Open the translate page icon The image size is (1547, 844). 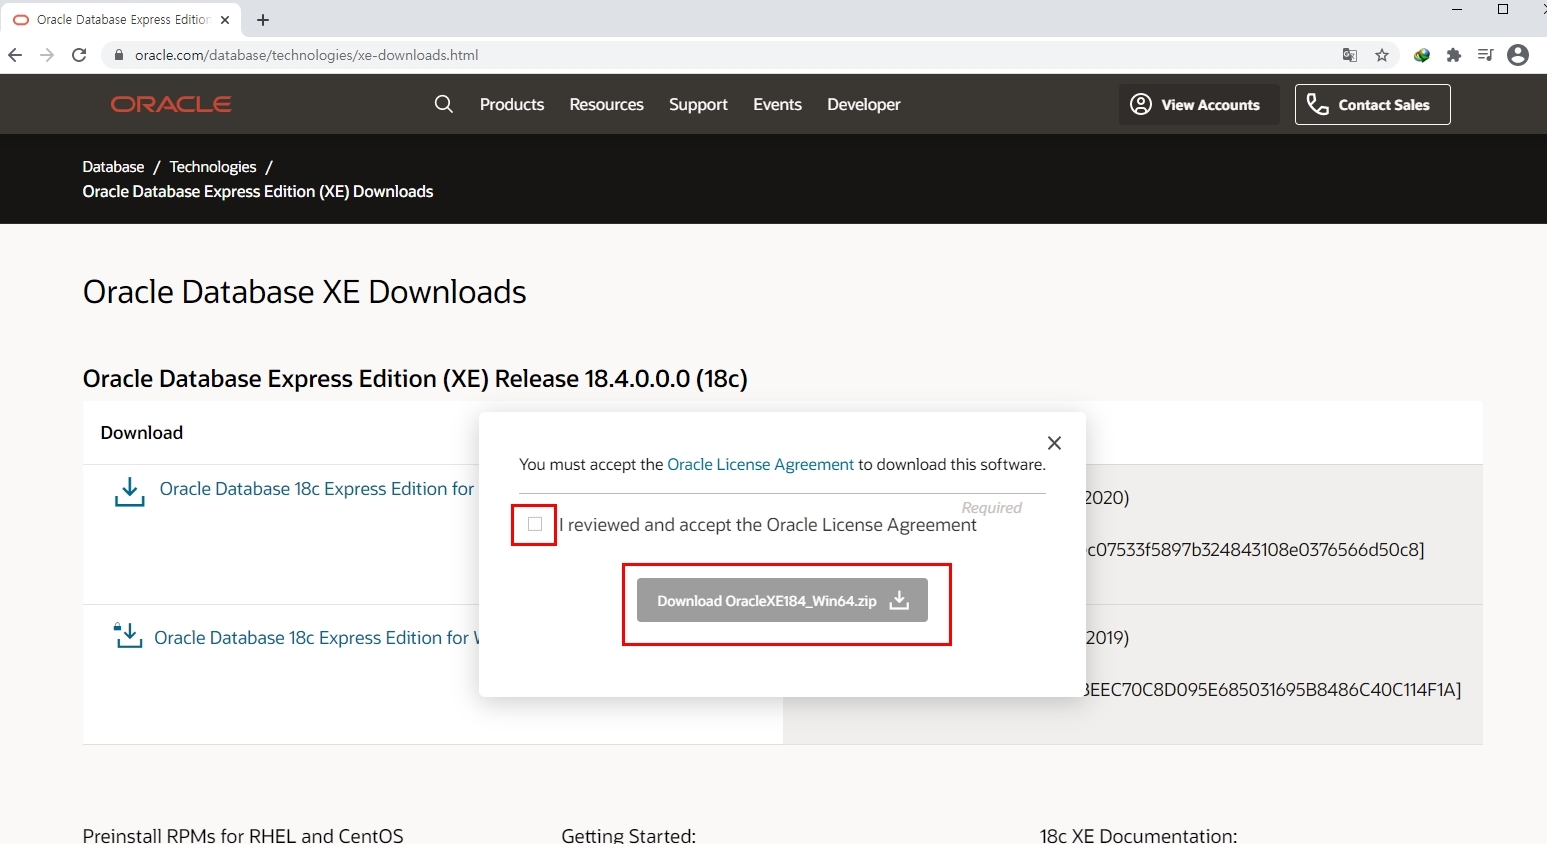1350,55
